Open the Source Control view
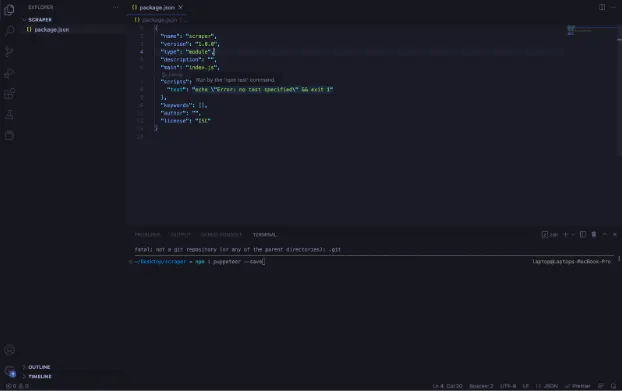The width and height of the screenshot is (622, 391). tap(9, 52)
